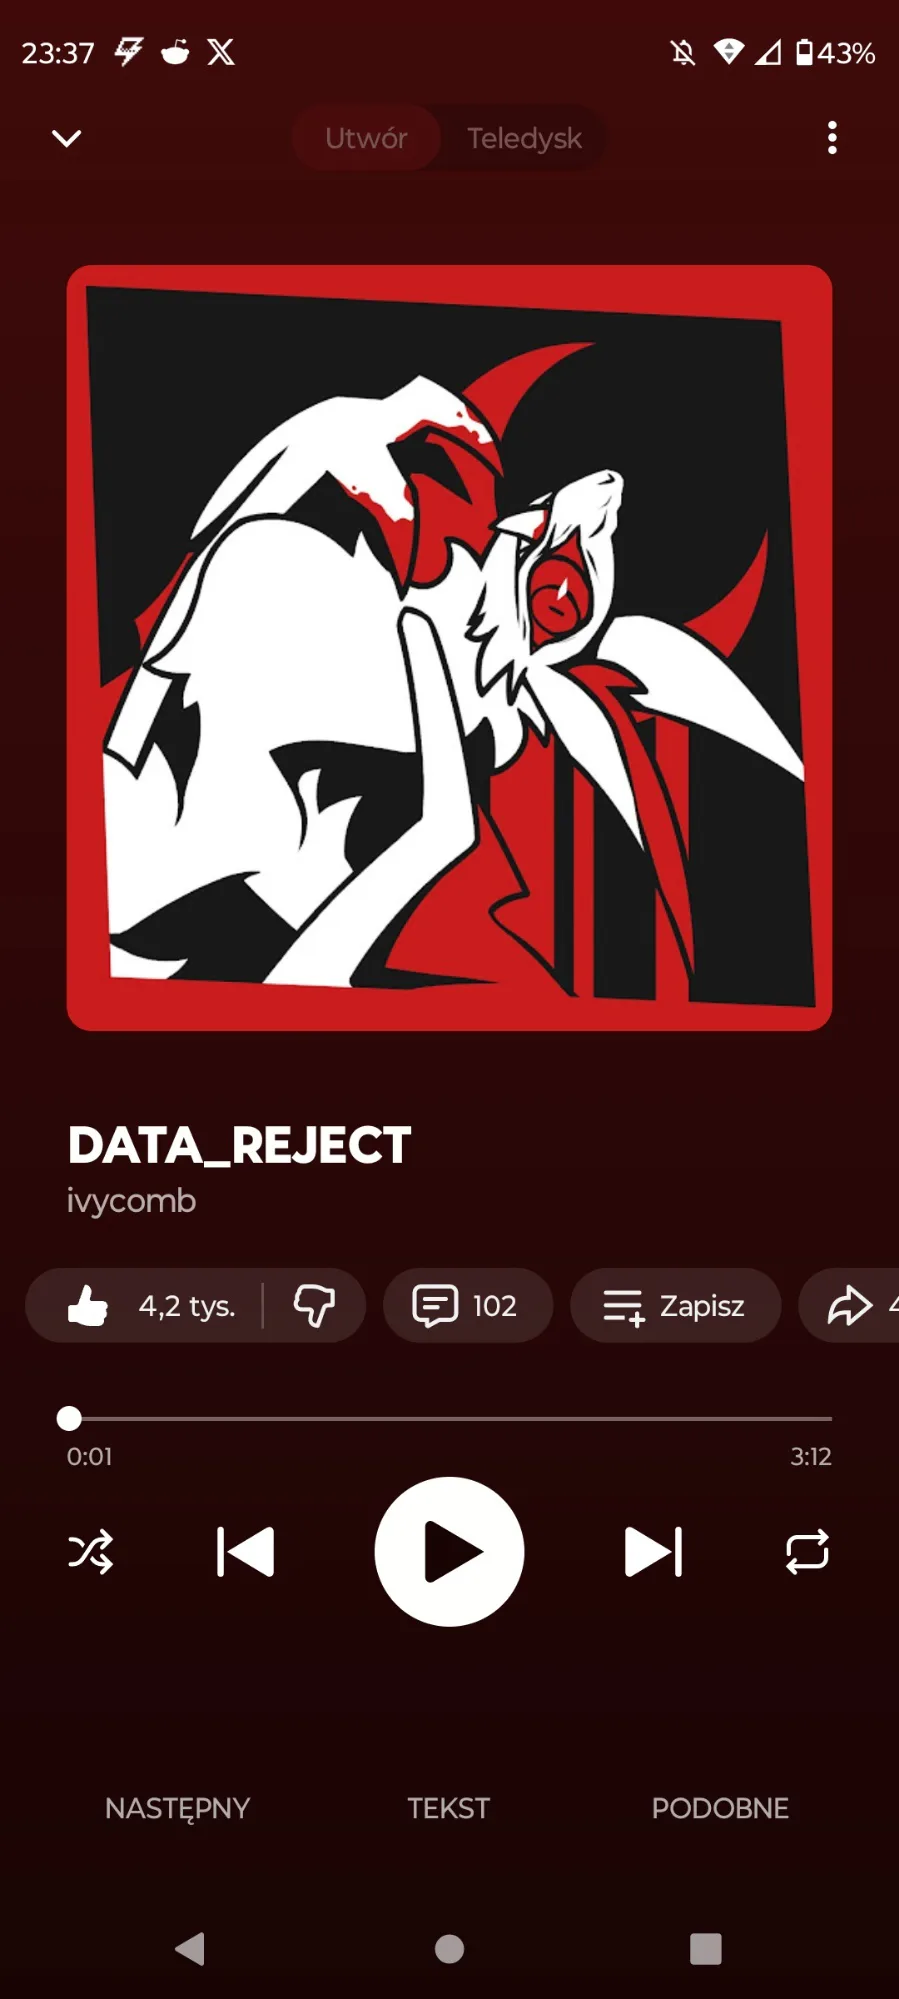Like the track with thumbs up
The height and width of the screenshot is (1999, 899).
click(x=146, y=1306)
